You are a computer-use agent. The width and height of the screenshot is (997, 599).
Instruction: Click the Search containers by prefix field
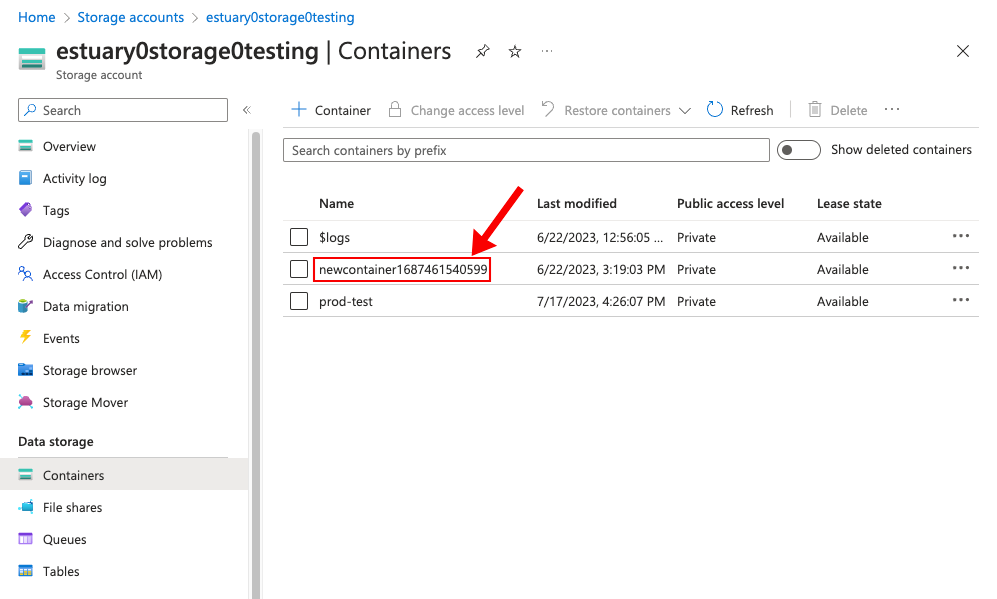(x=526, y=150)
